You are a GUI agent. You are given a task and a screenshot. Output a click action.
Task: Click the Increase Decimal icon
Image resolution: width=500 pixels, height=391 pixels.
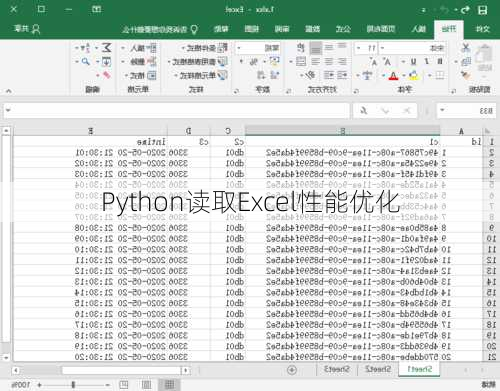tap(275, 75)
